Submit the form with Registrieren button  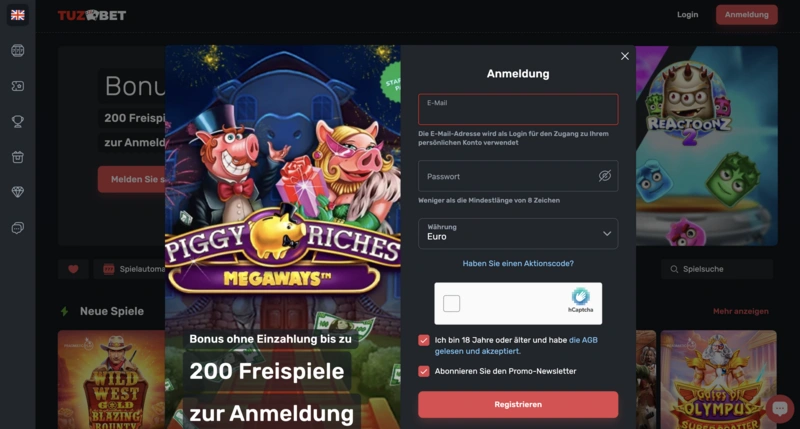click(518, 405)
